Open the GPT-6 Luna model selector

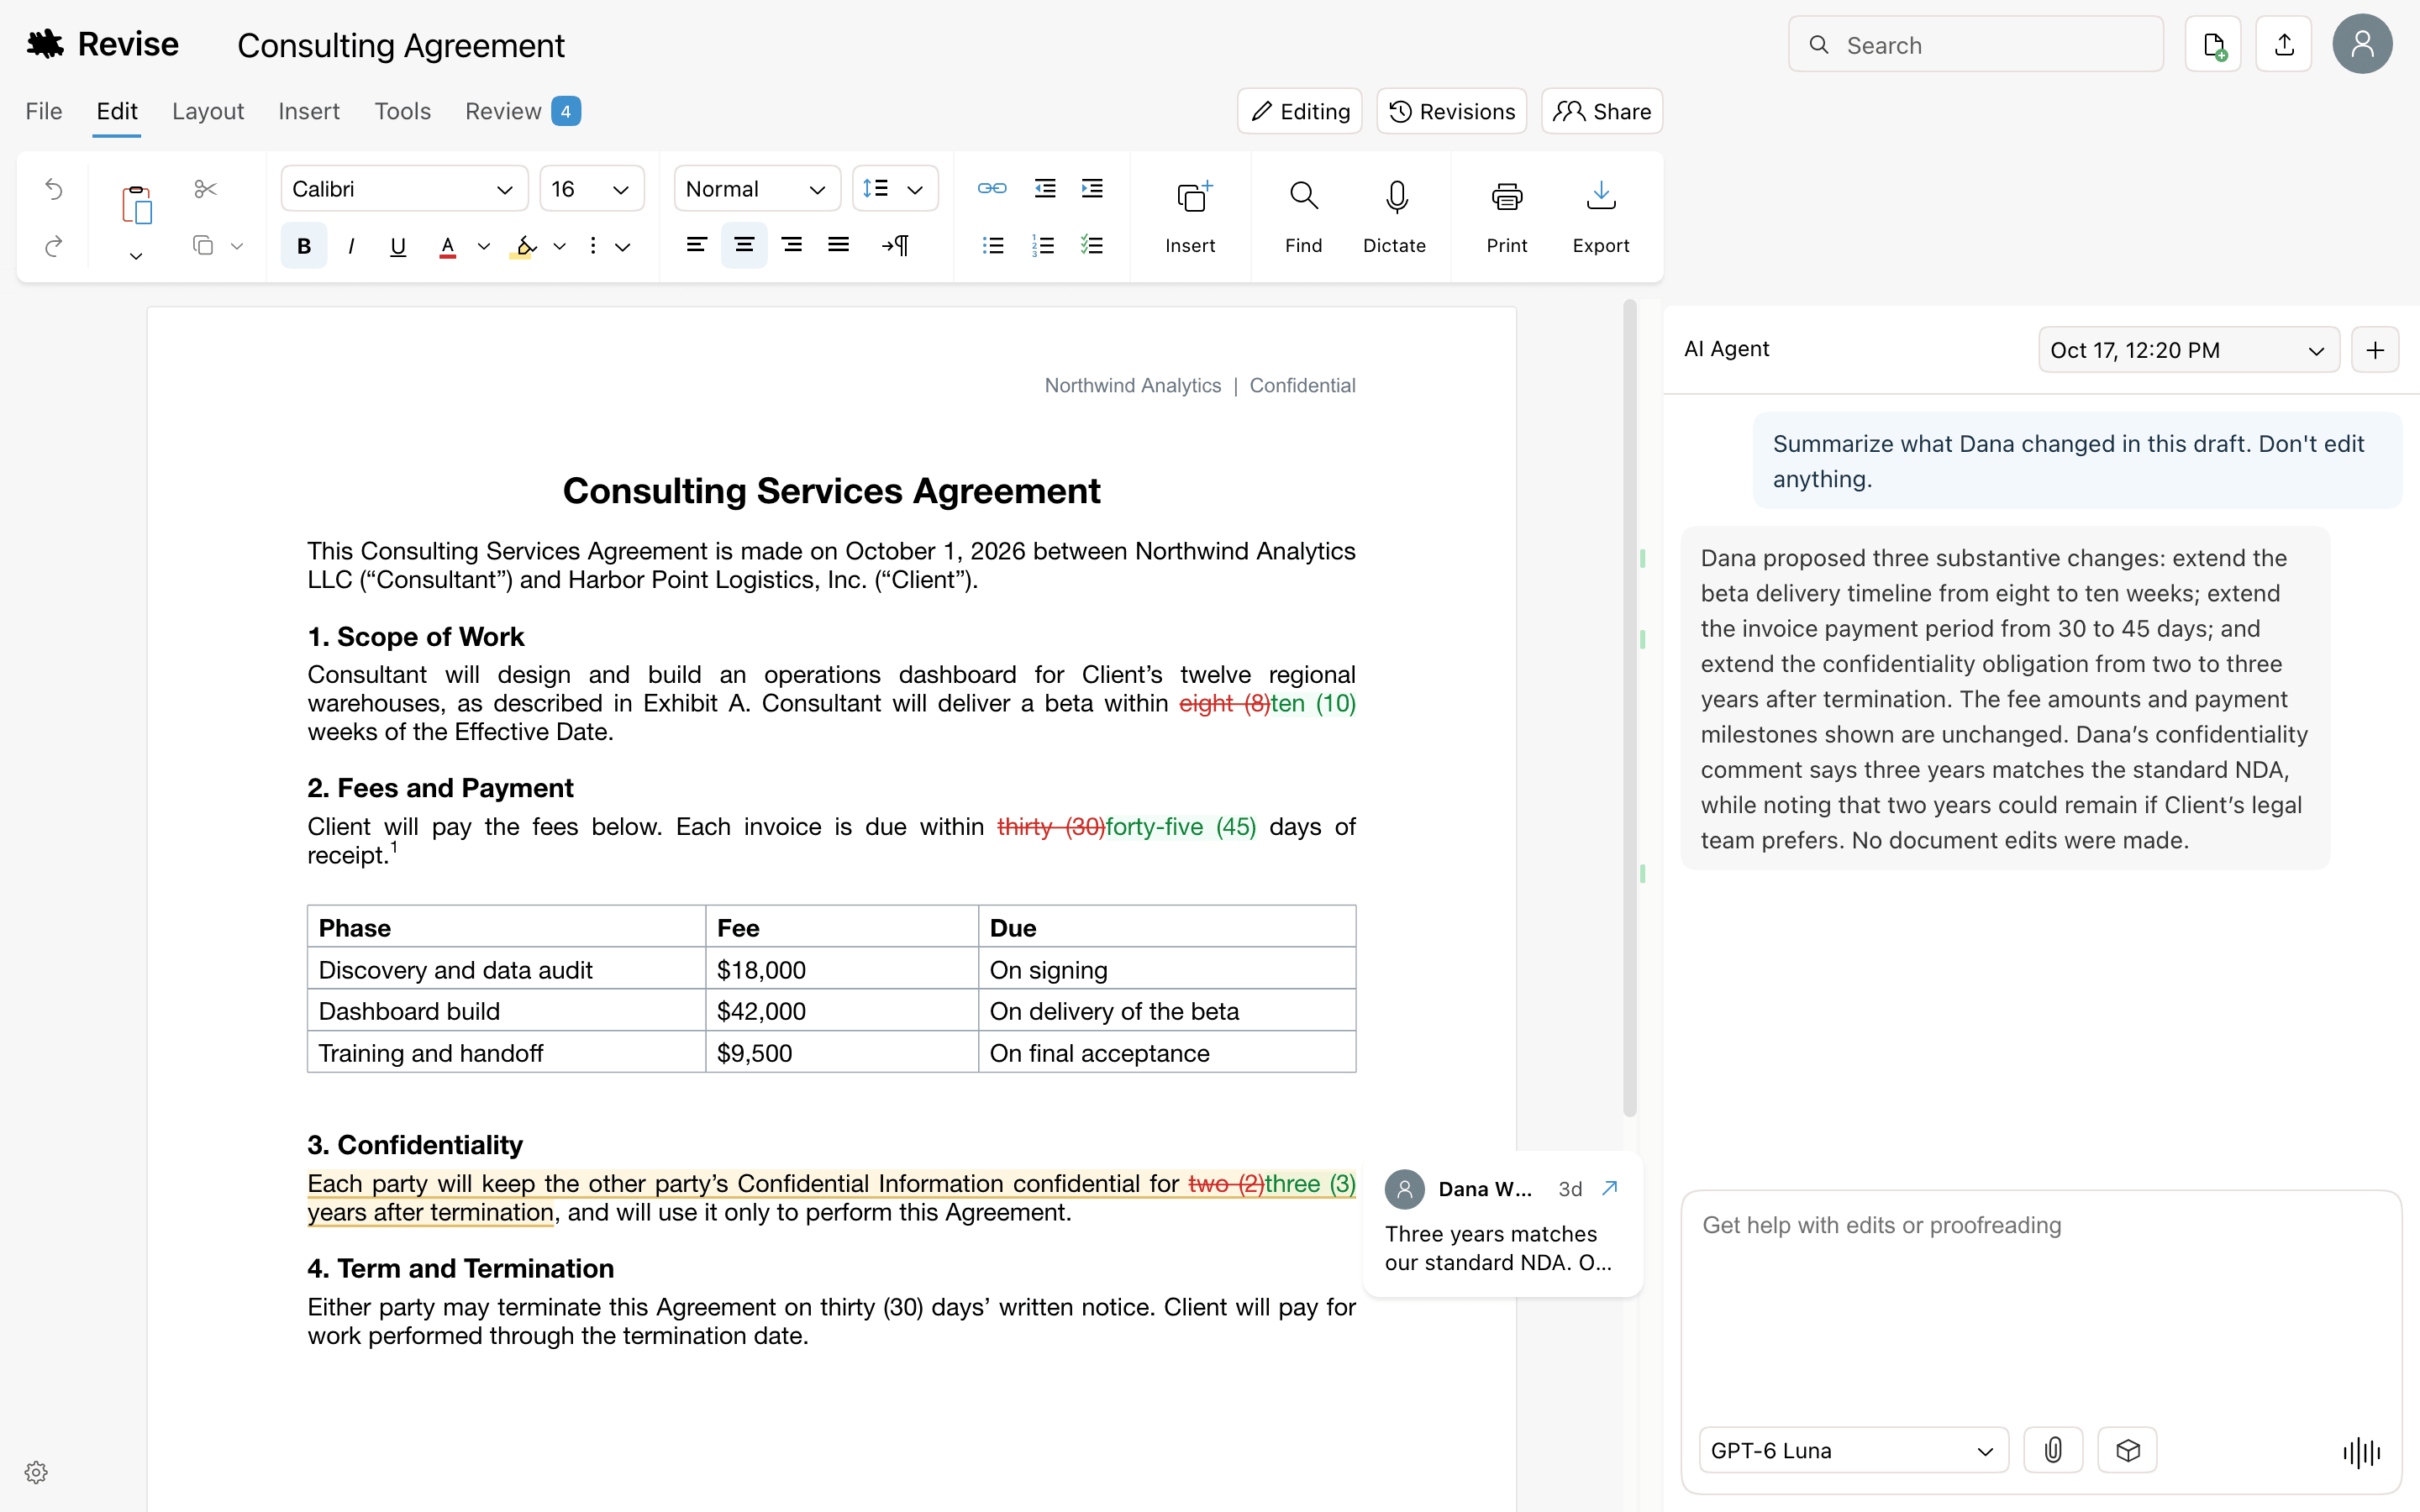coord(1853,1450)
